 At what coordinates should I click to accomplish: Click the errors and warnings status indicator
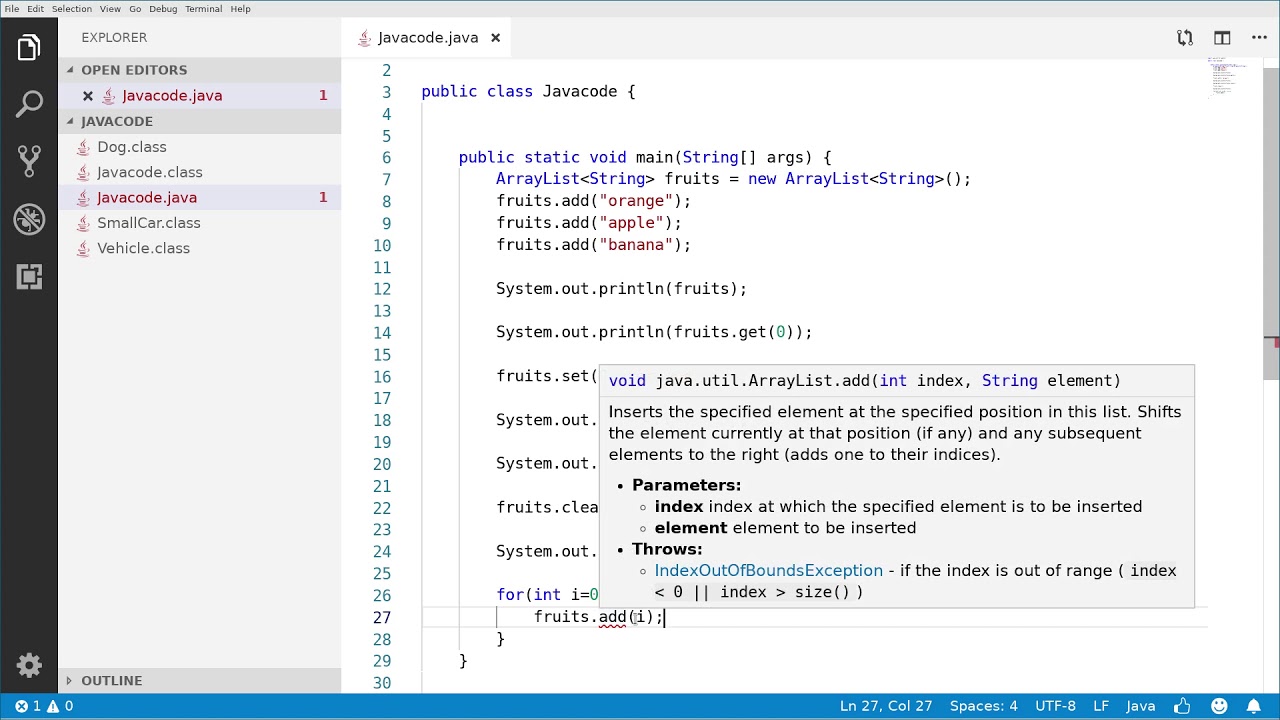coord(44,706)
